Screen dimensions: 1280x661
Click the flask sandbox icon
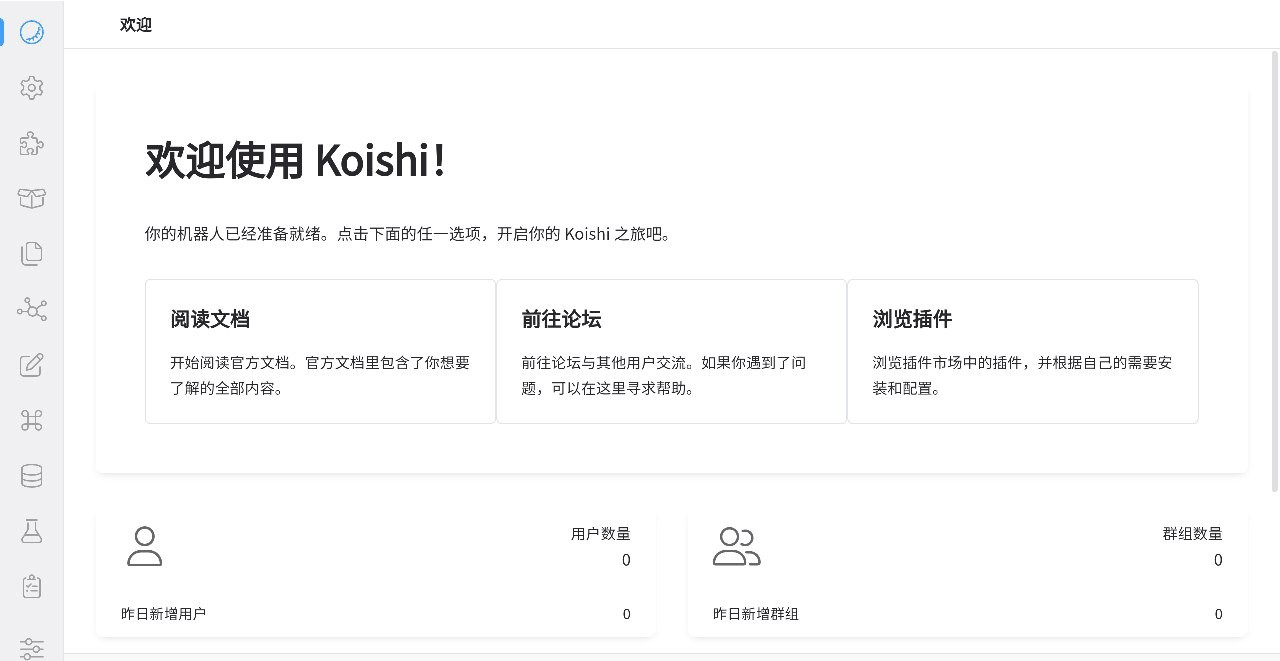[x=32, y=531]
